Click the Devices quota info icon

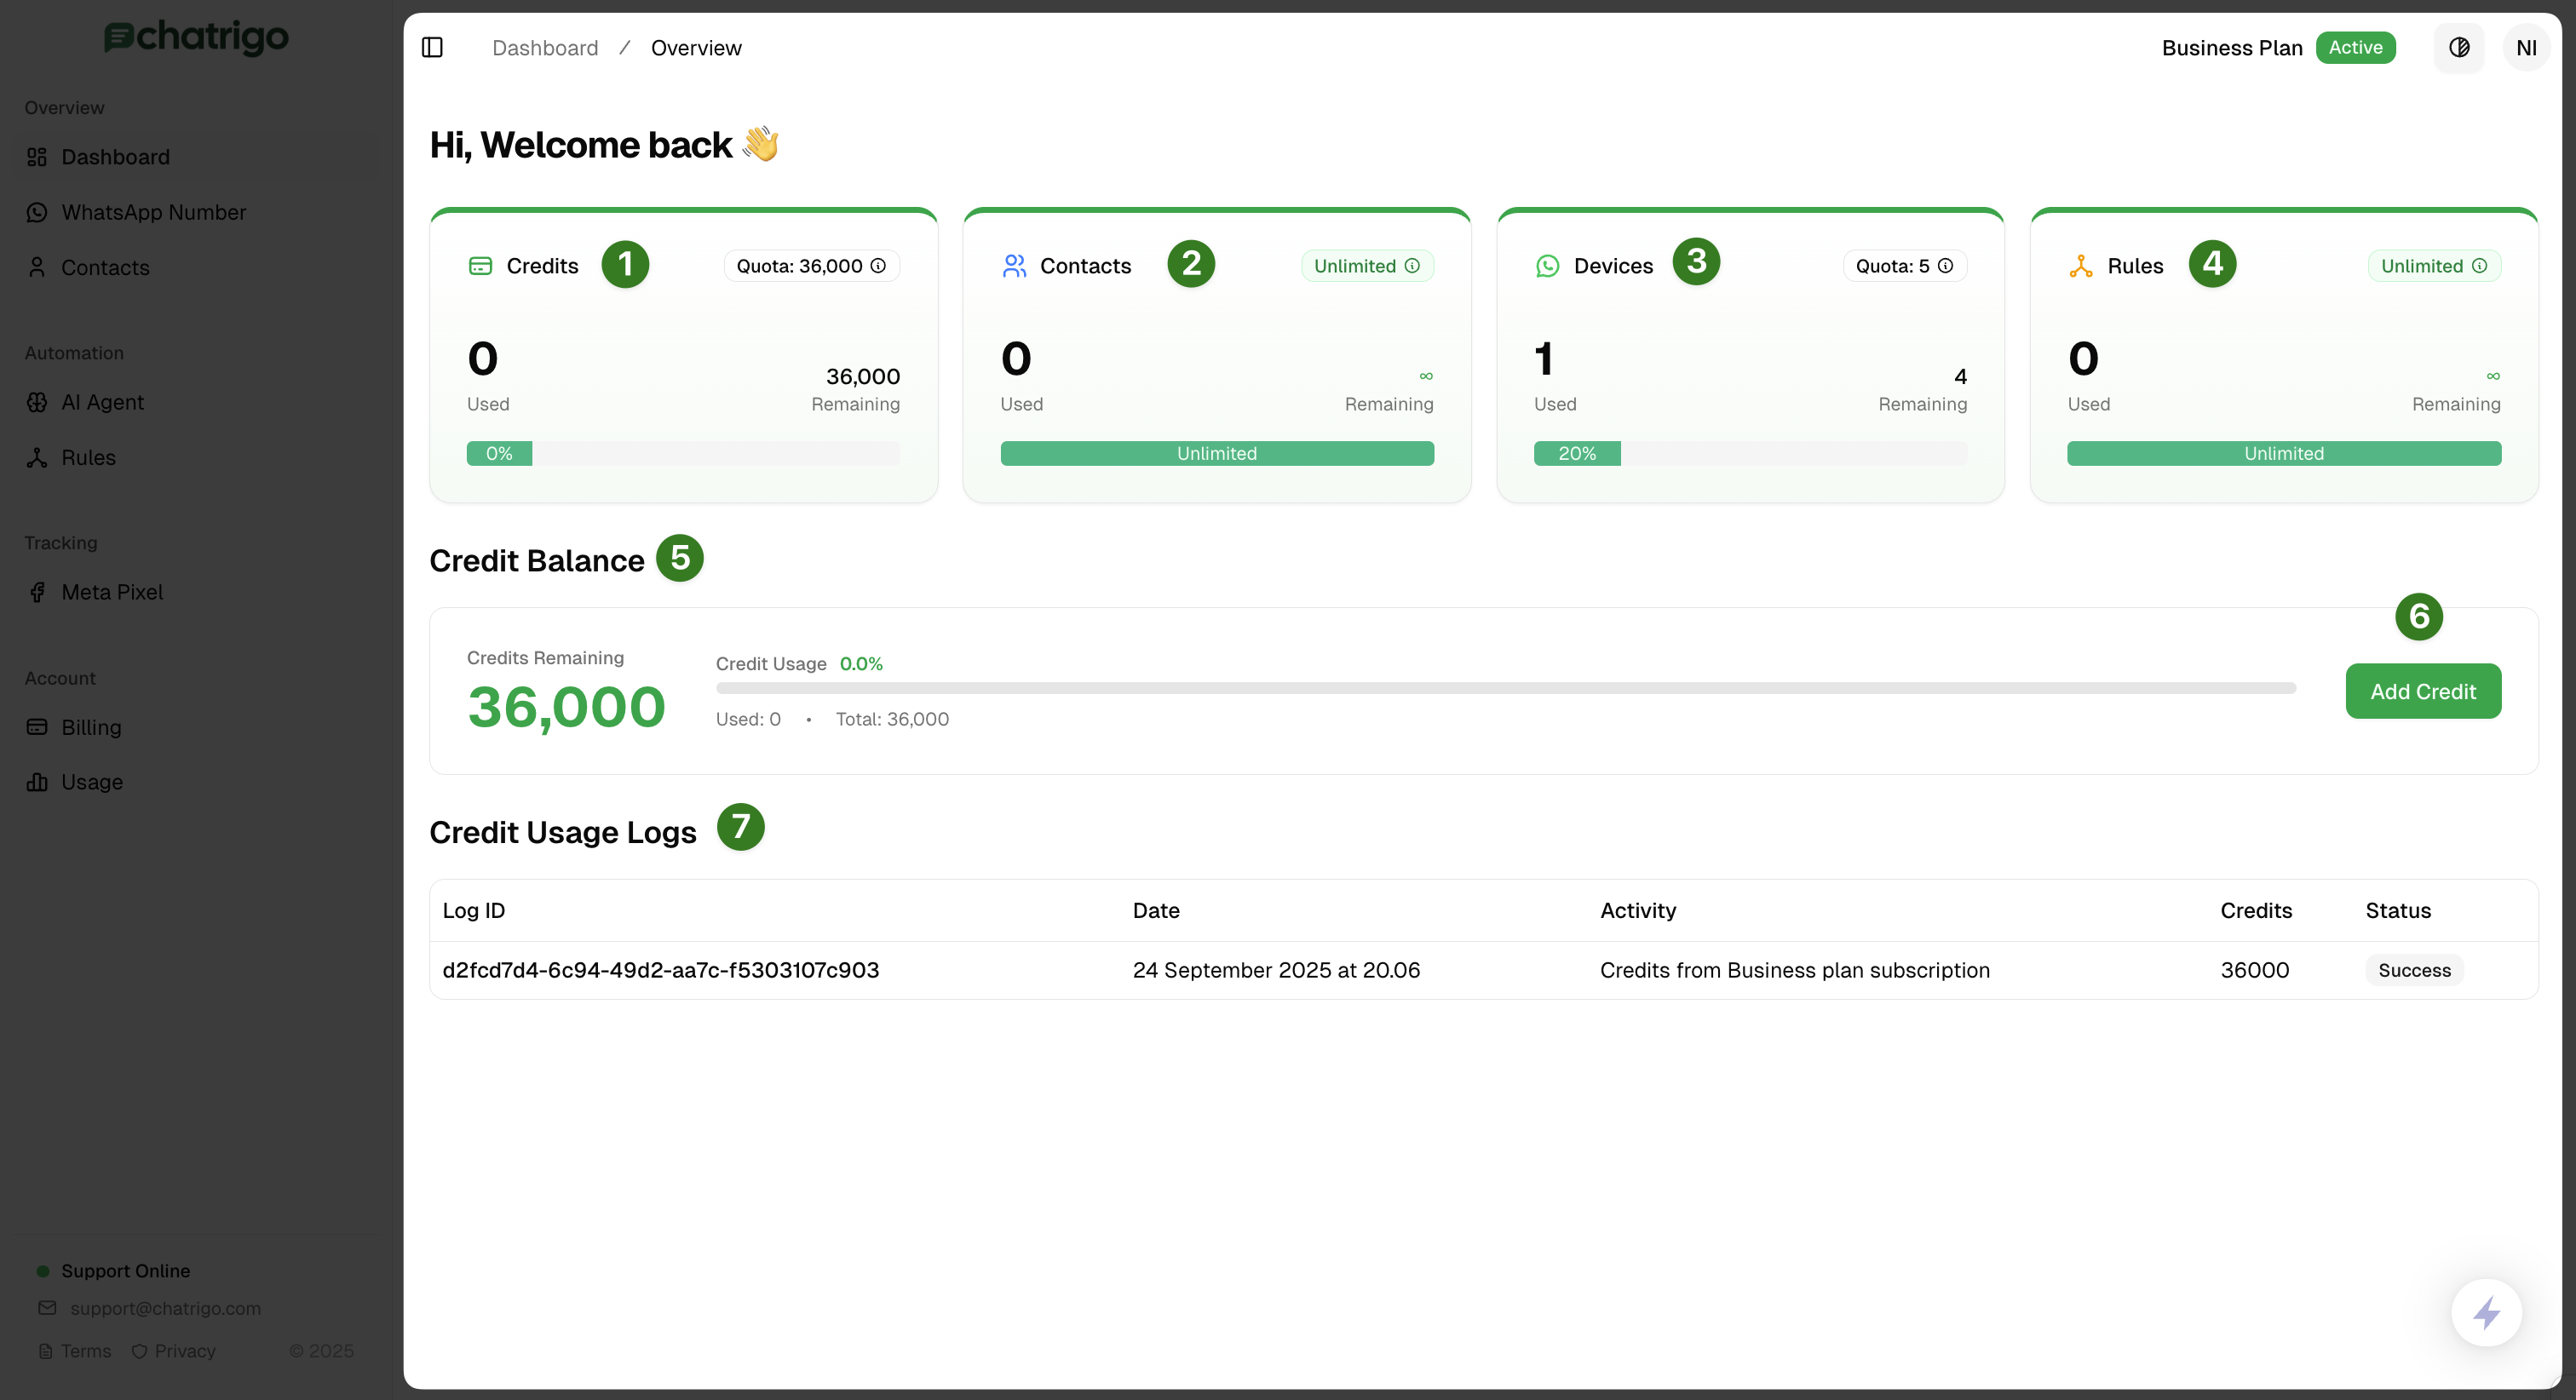[x=1945, y=265]
